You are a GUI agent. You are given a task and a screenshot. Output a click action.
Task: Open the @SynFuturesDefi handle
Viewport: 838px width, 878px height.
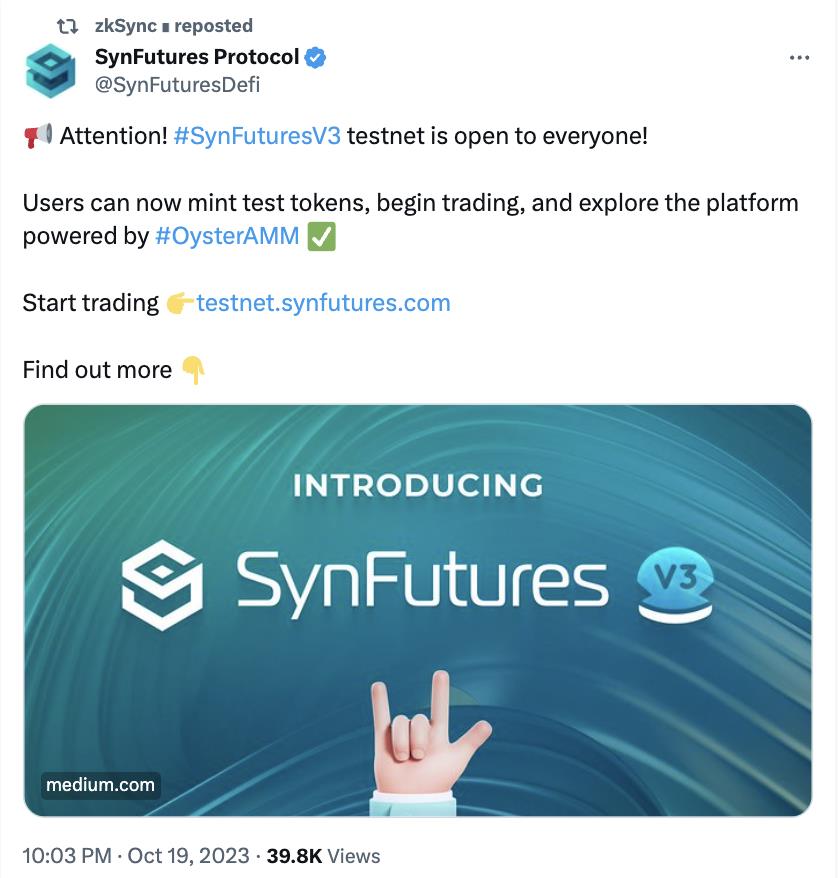click(x=177, y=84)
